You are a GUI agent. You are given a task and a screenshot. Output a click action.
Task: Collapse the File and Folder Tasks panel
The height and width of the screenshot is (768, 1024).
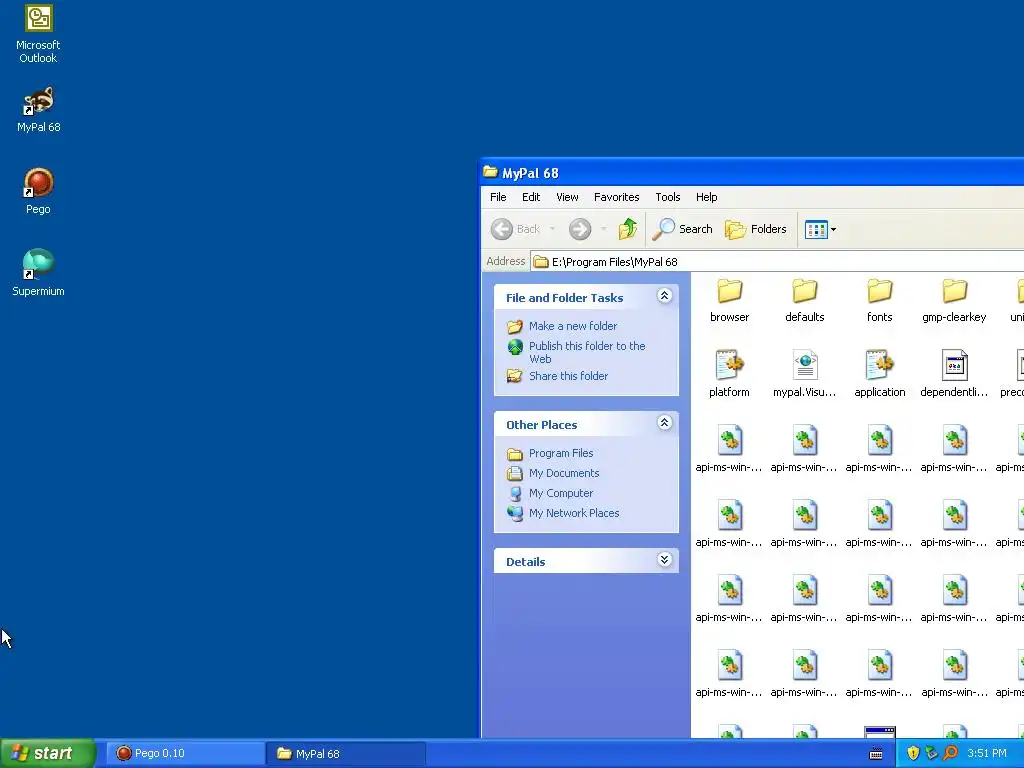(664, 296)
